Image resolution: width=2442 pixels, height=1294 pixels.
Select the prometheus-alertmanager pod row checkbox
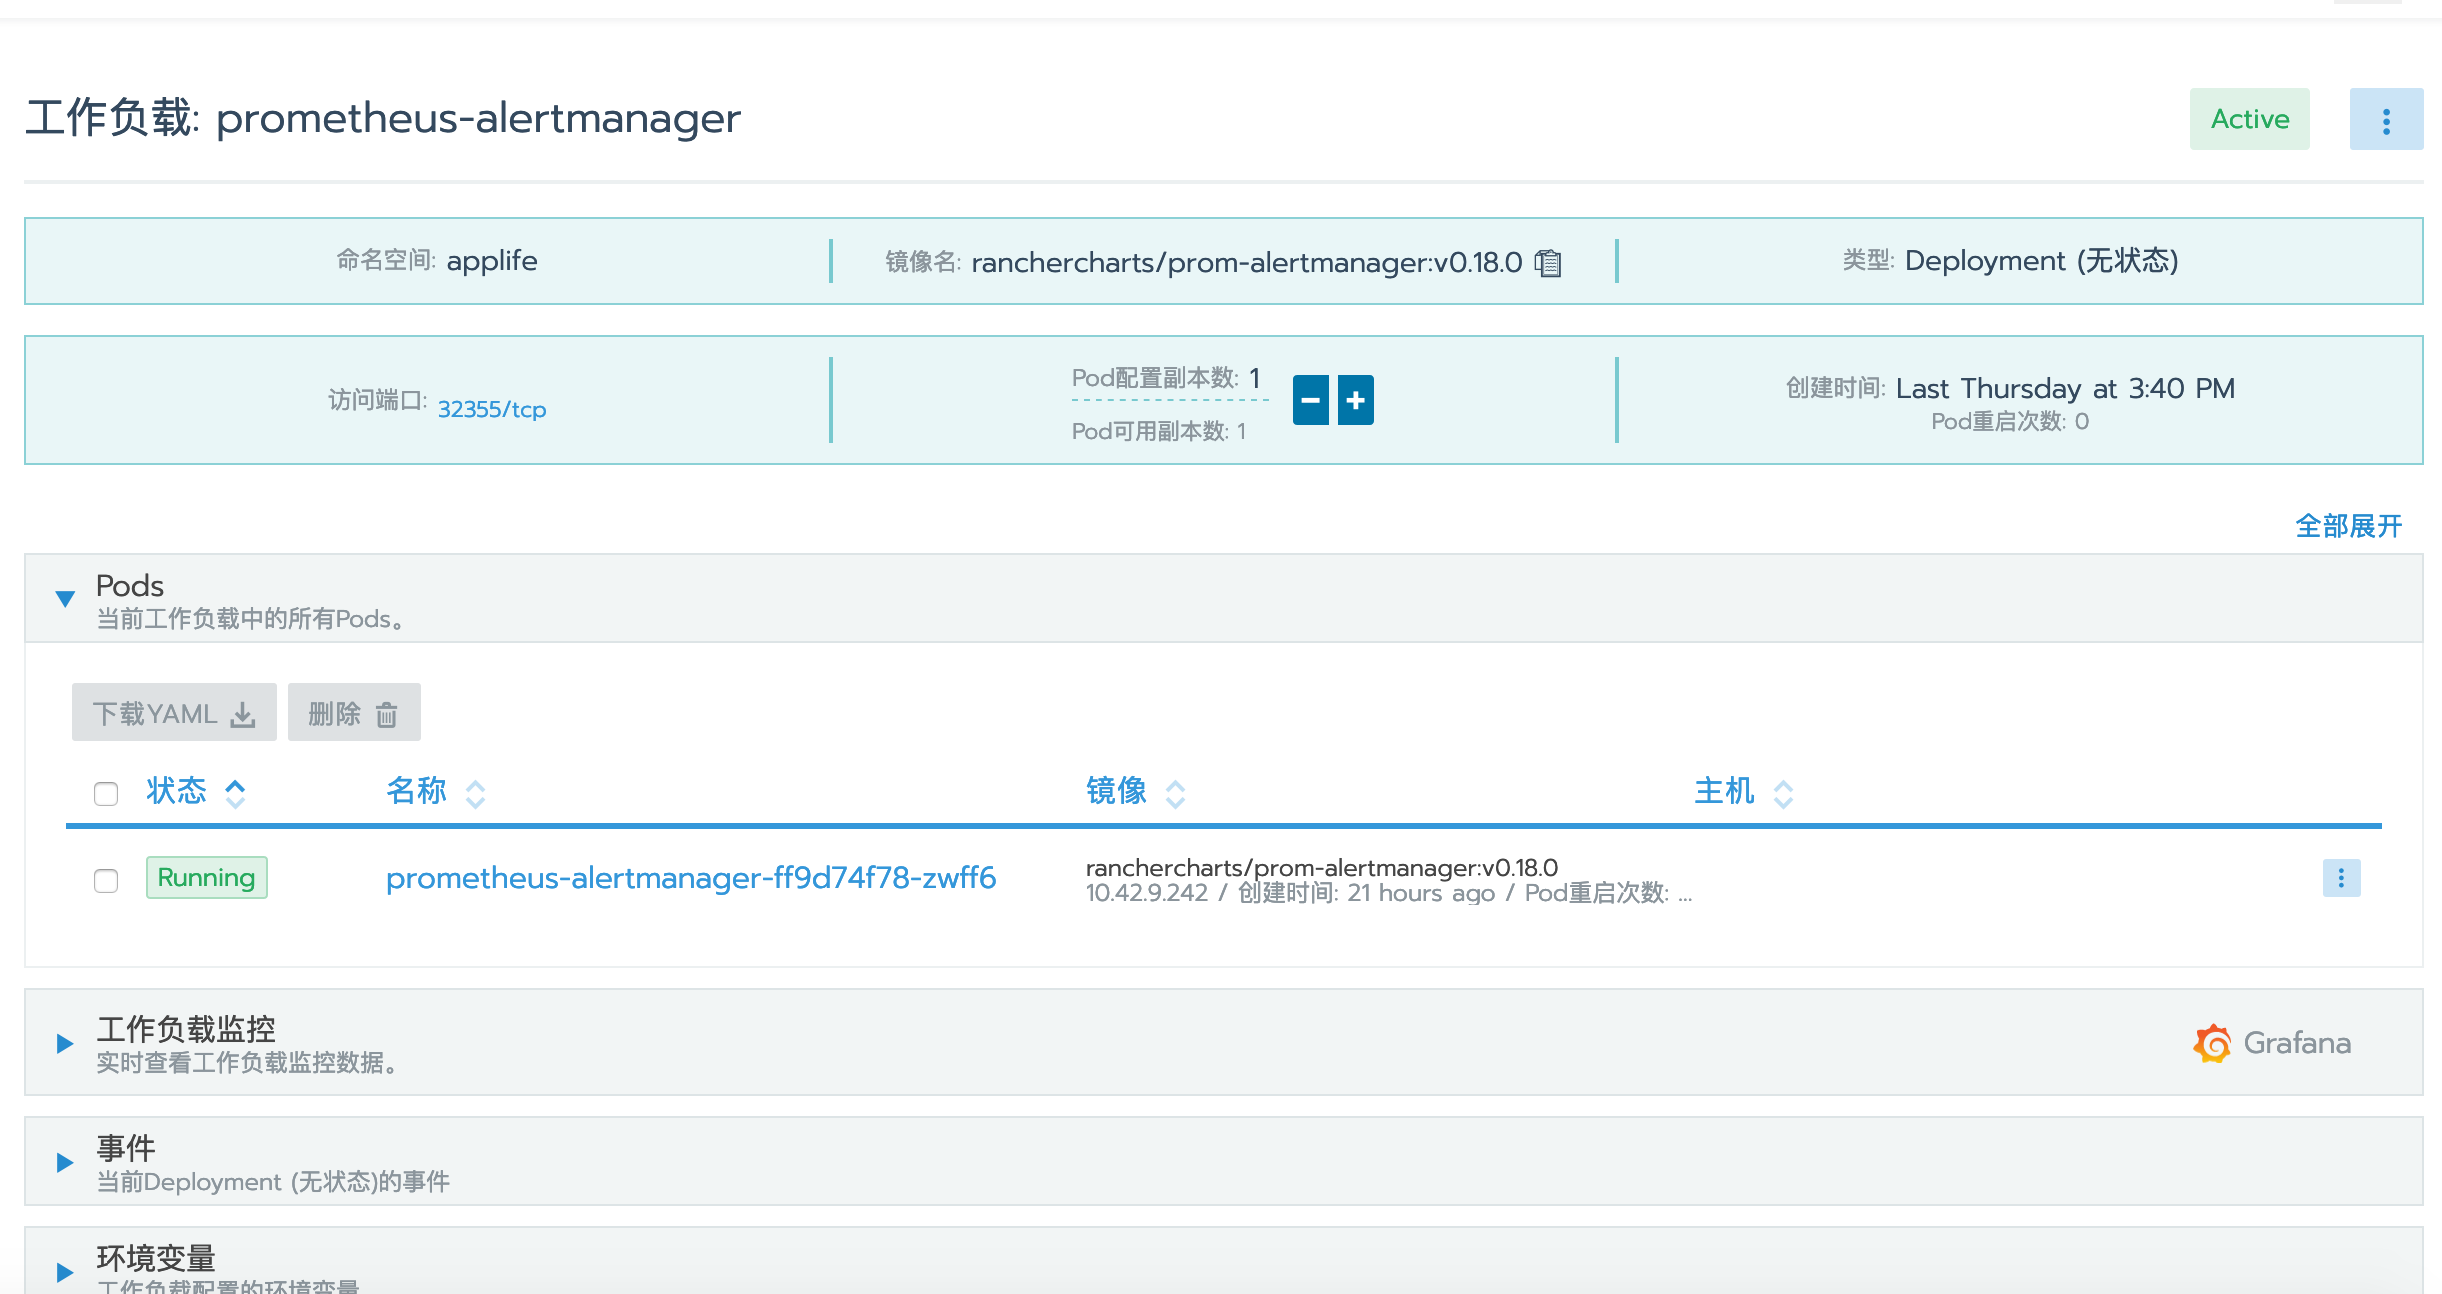pos(105,881)
